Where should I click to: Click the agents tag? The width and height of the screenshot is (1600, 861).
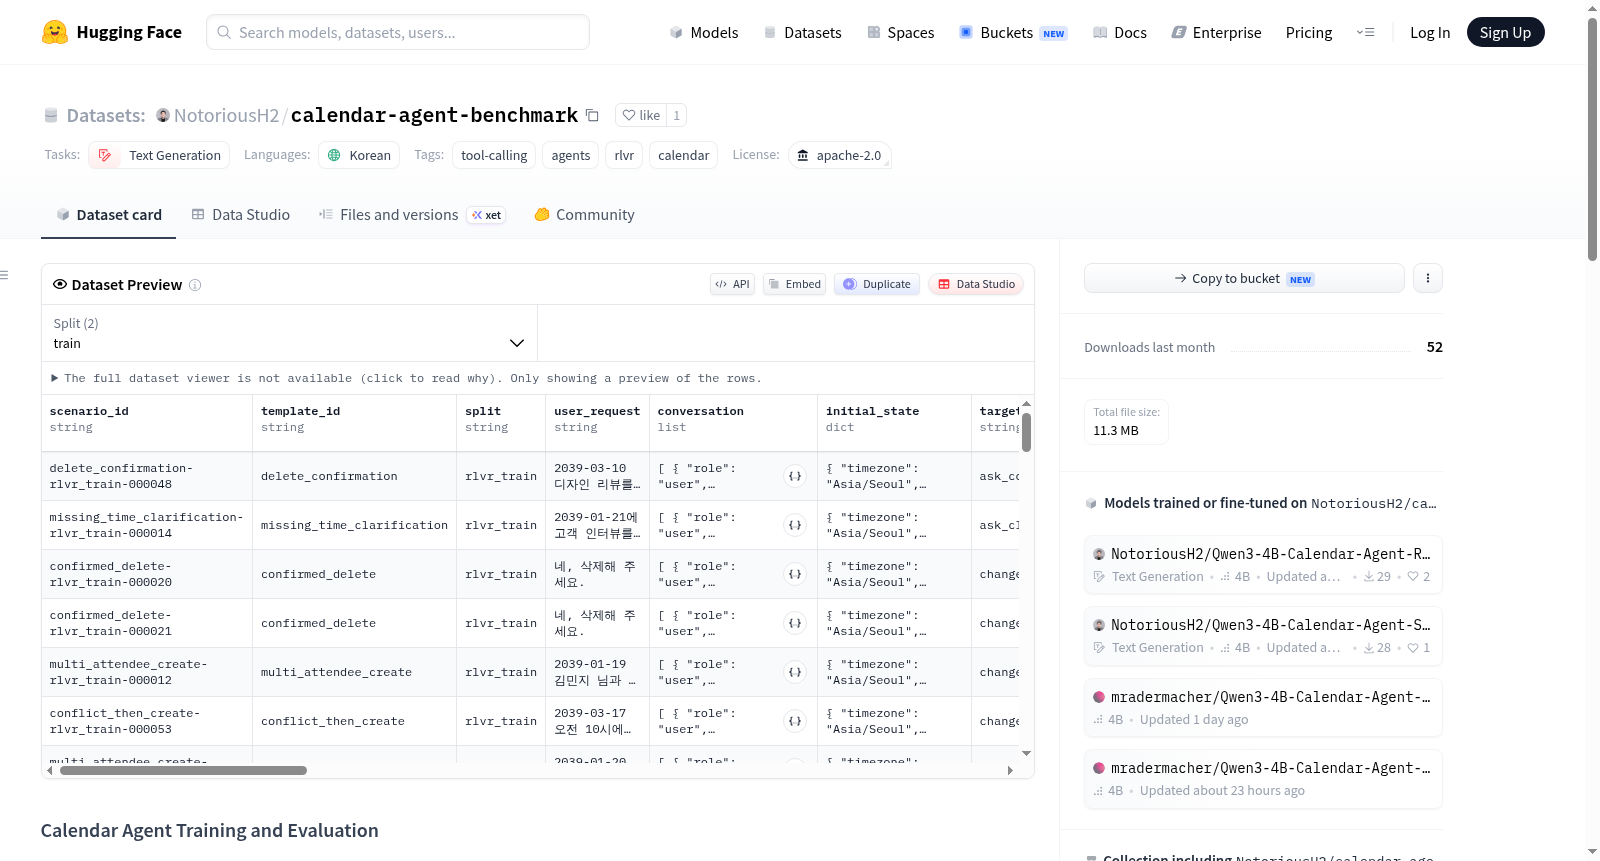point(571,155)
